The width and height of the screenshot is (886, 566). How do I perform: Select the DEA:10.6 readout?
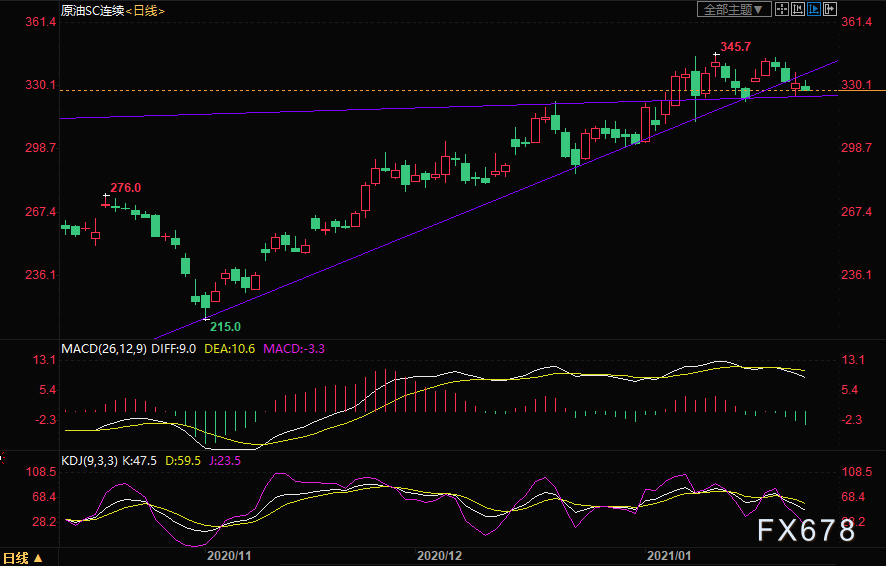pos(229,349)
